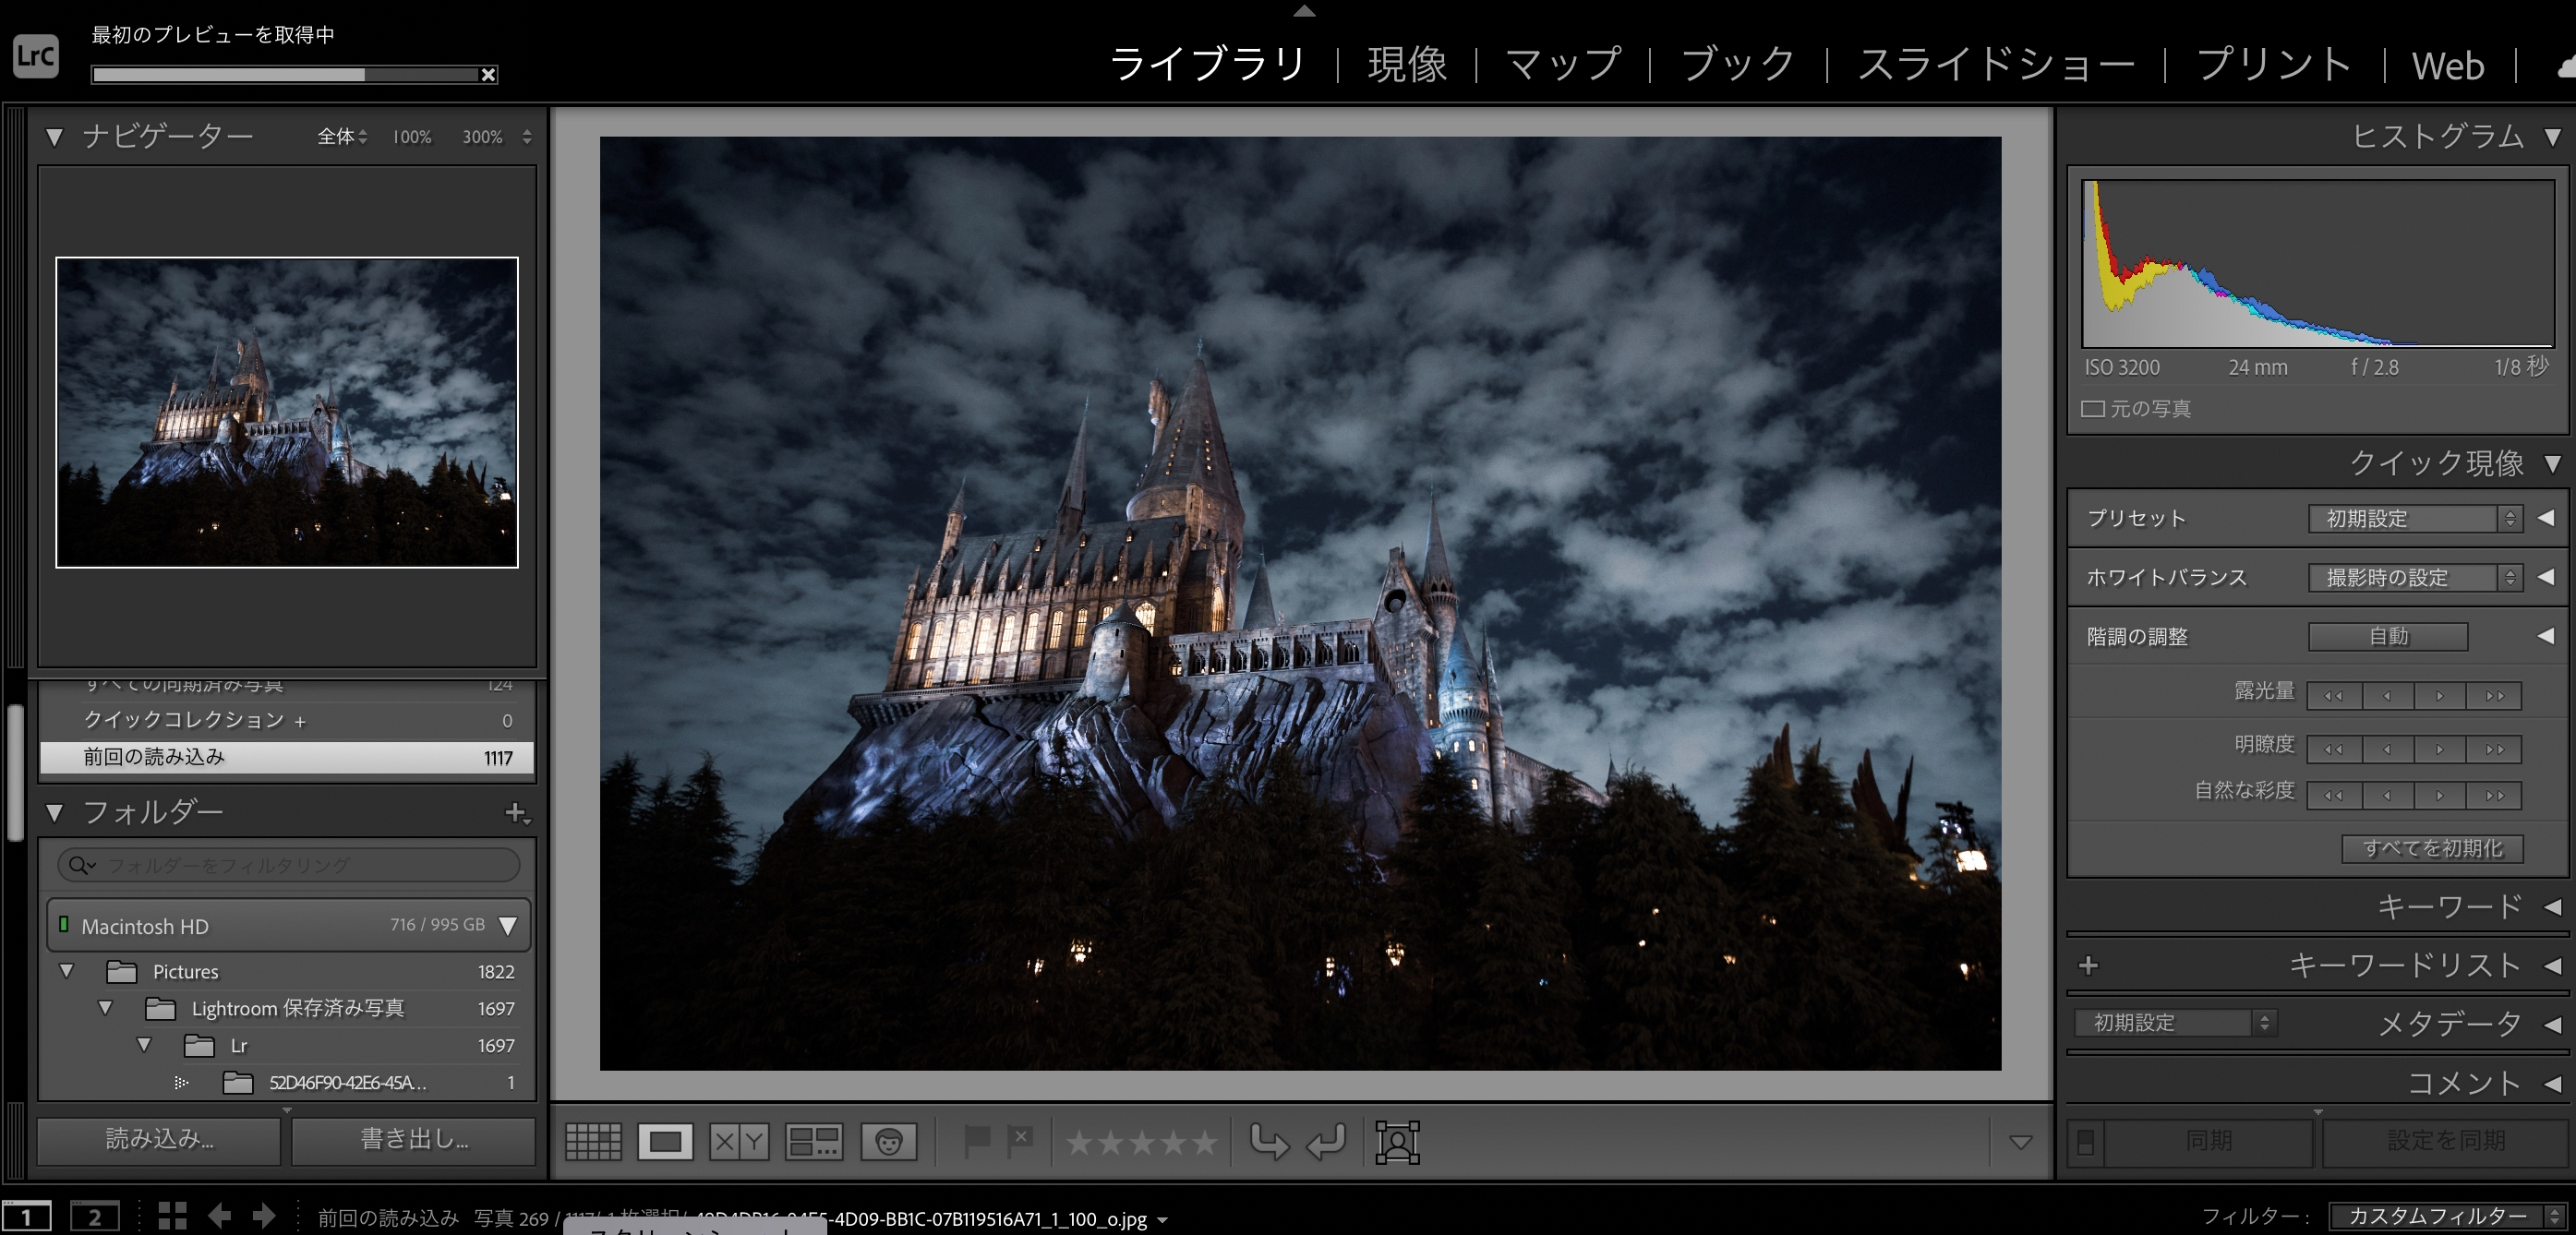Expand Macintosh HD volume triangle

pos(508,926)
